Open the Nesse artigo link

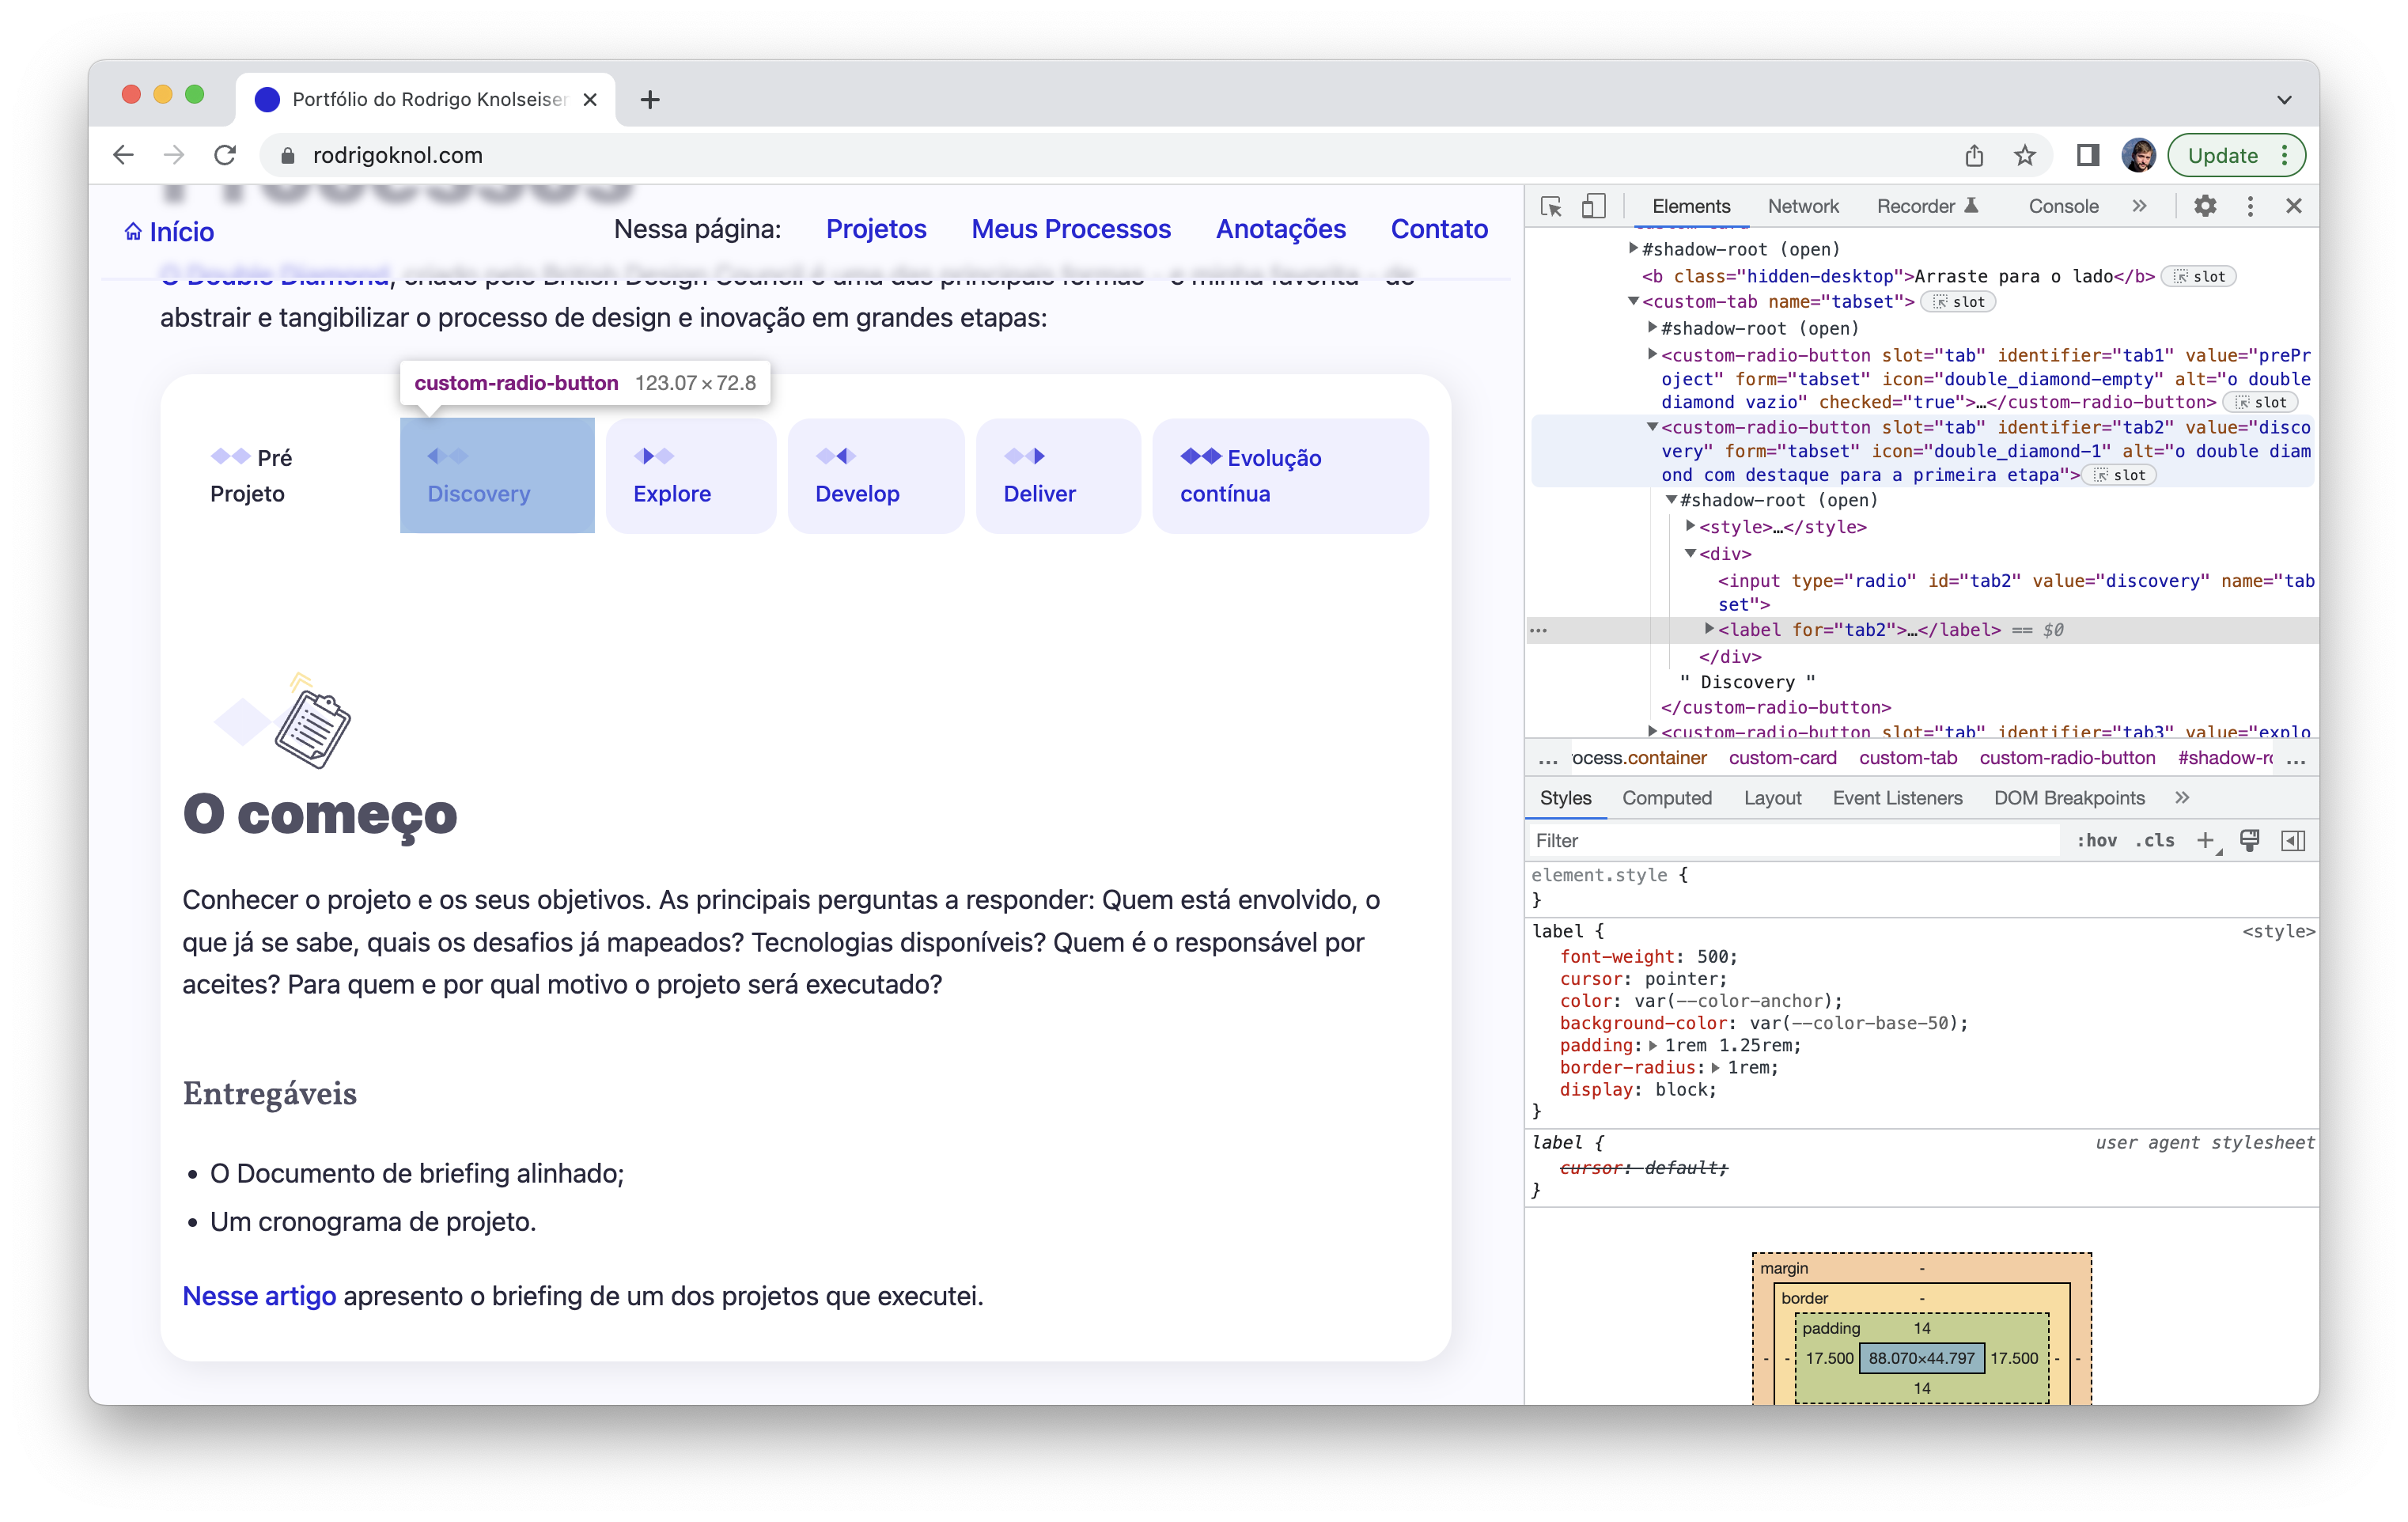click(259, 1296)
